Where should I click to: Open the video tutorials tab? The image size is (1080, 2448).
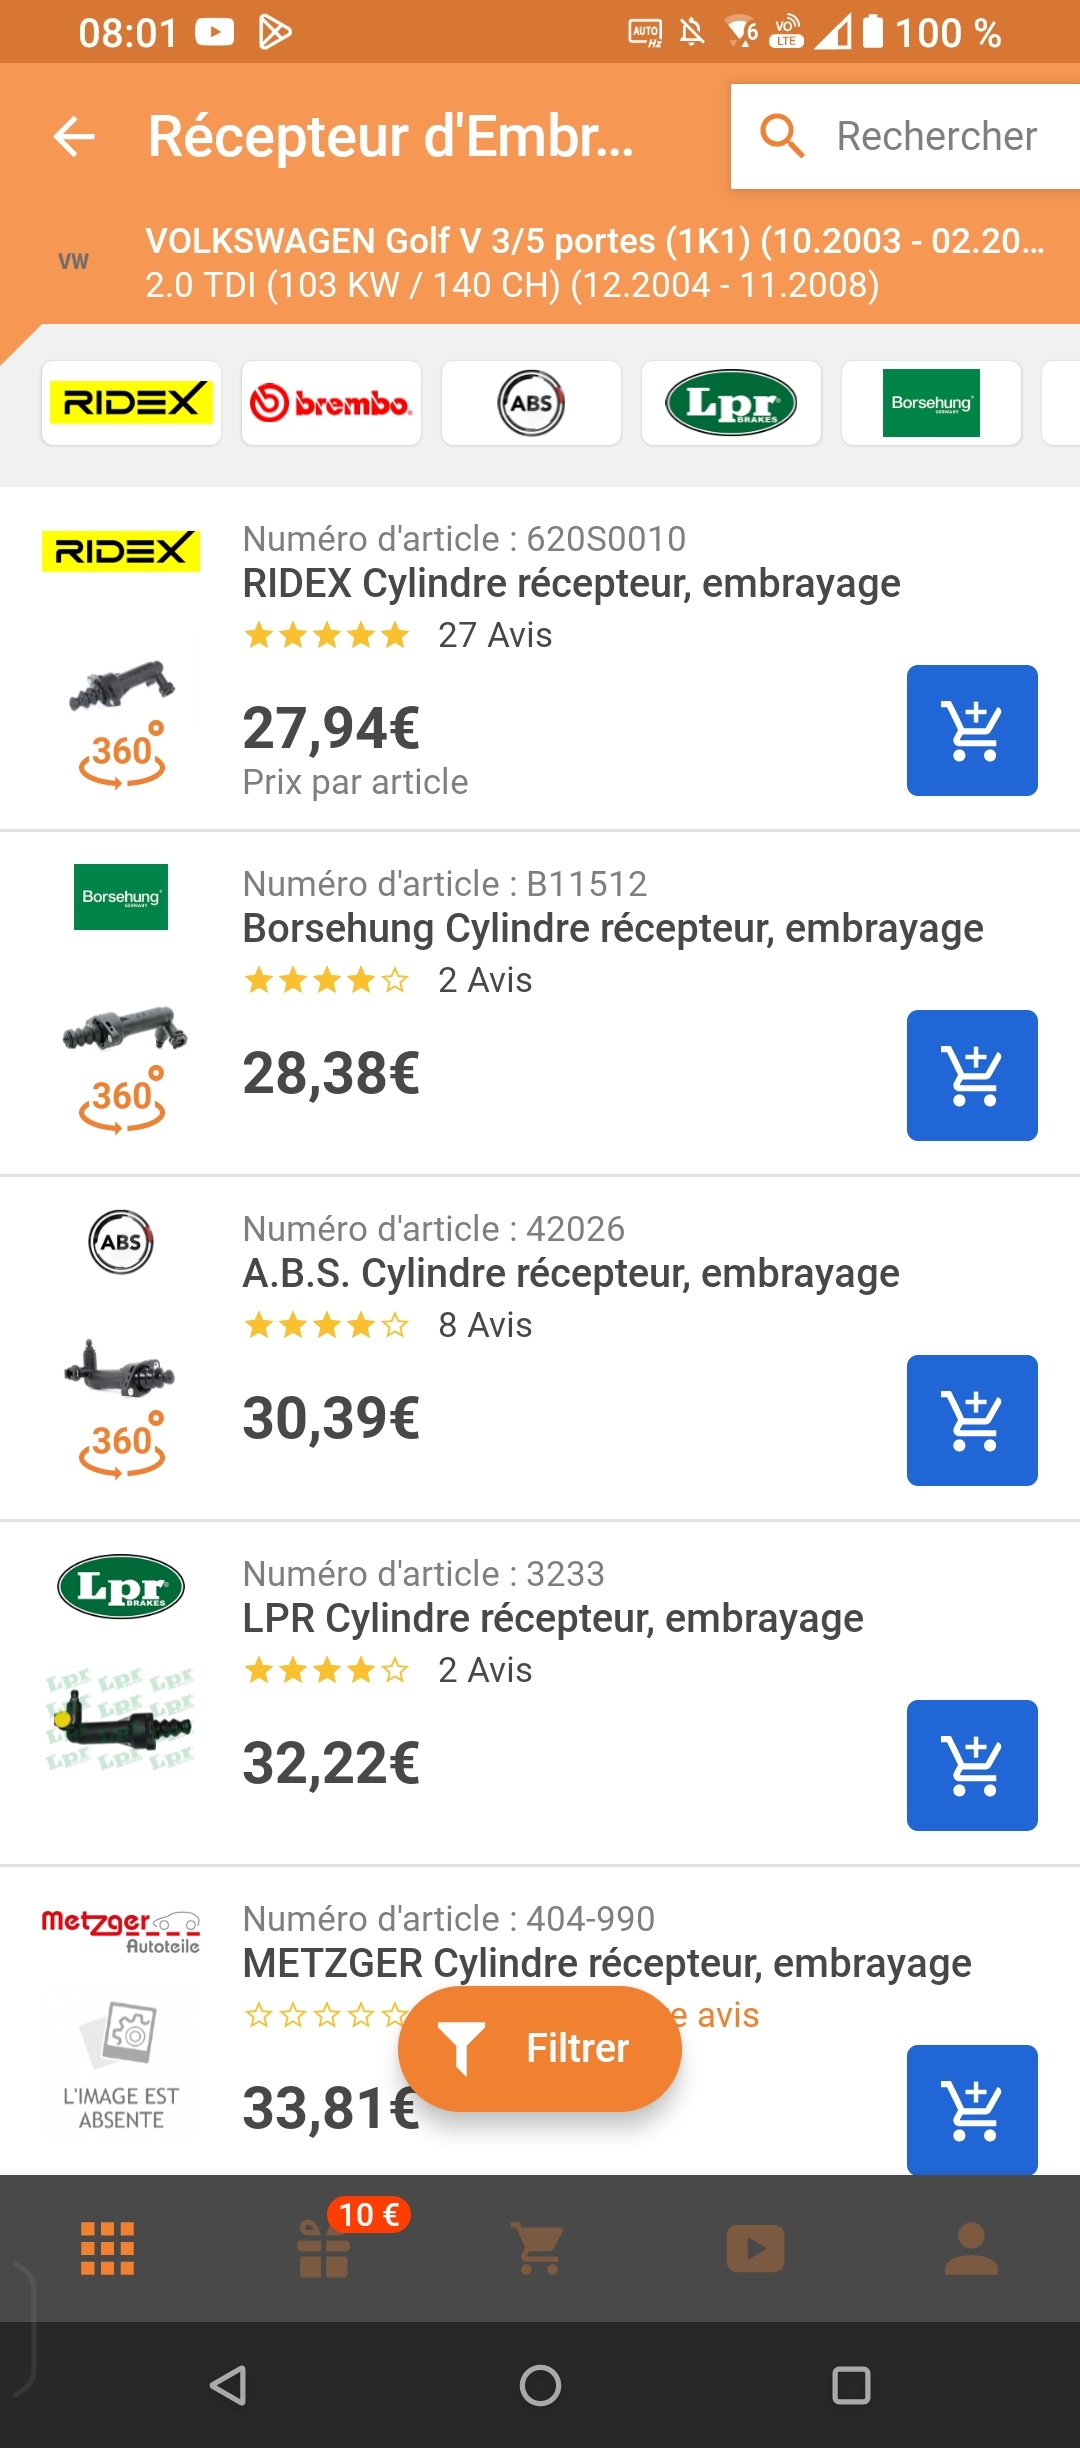tap(755, 2249)
